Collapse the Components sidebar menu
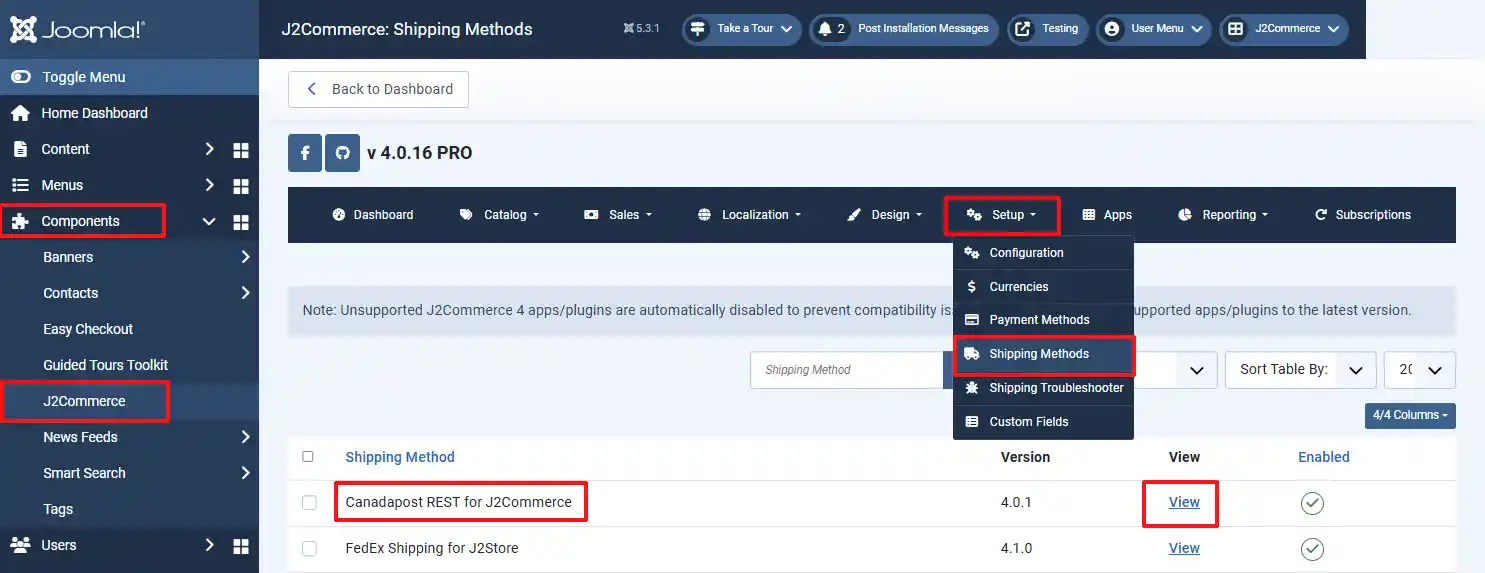This screenshot has height=573, width=1485. 209,222
